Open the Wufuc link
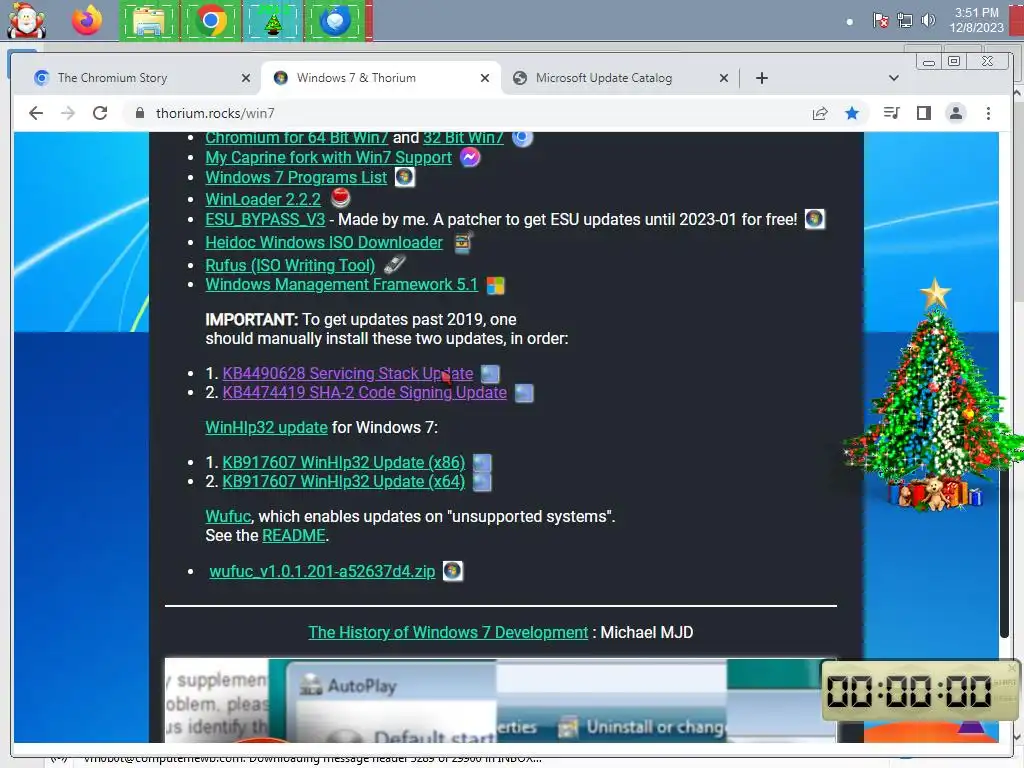The image size is (1024, 768). (228, 516)
